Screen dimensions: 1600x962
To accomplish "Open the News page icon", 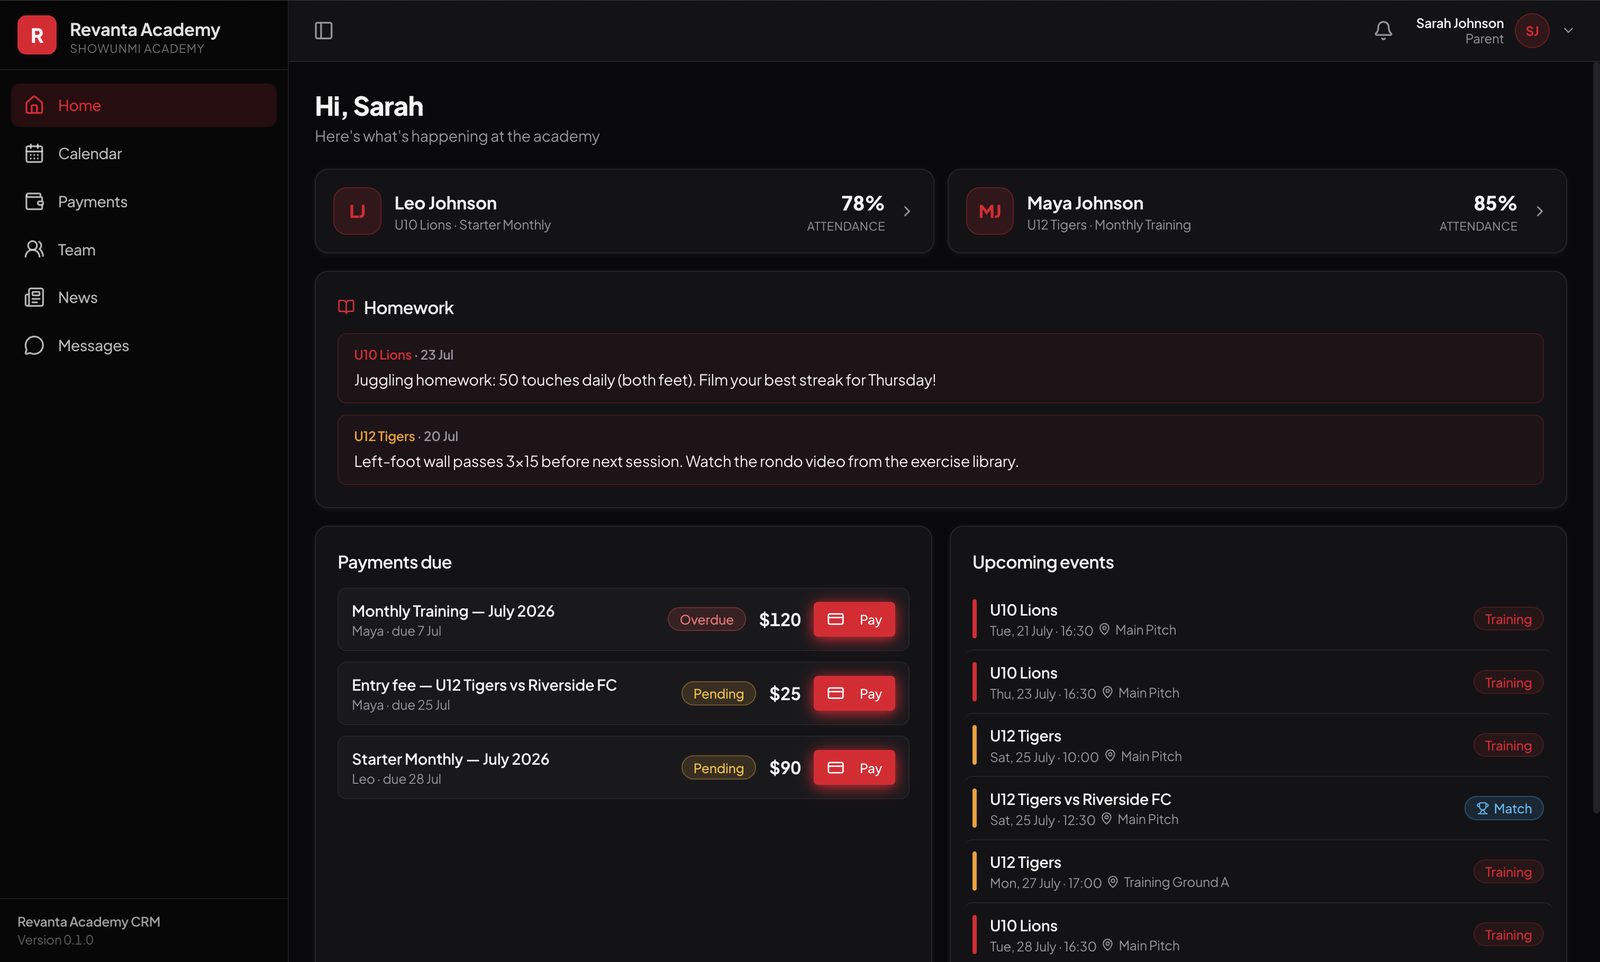I will pos(34,297).
